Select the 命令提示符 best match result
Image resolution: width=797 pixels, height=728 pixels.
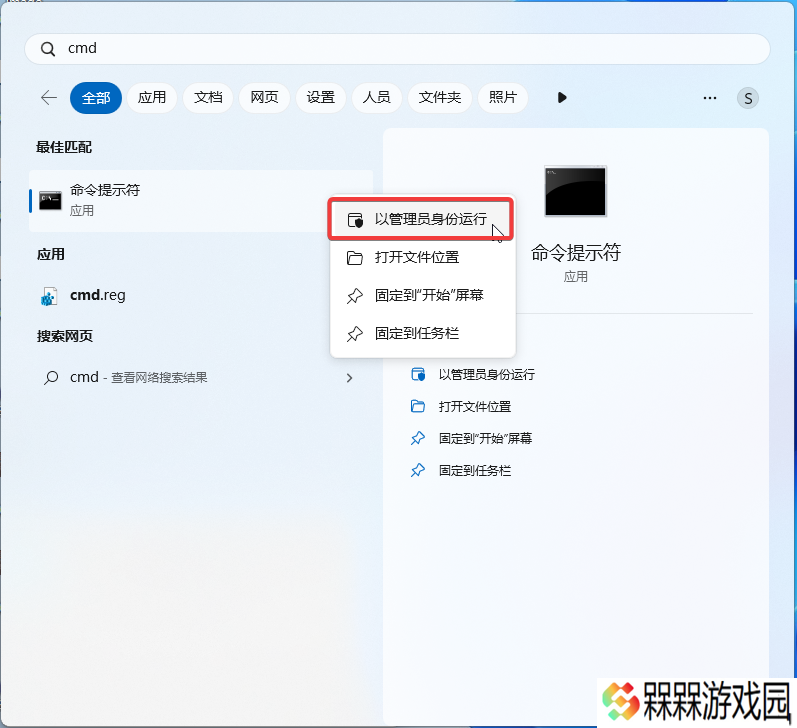point(201,201)
